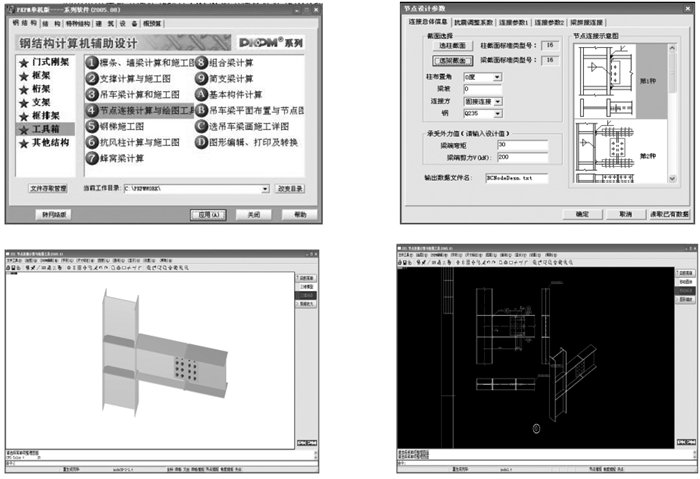This screenshot has width=700, height=479.
Task: Click the 梁端弯矩 input field
Action: [522, 145]
